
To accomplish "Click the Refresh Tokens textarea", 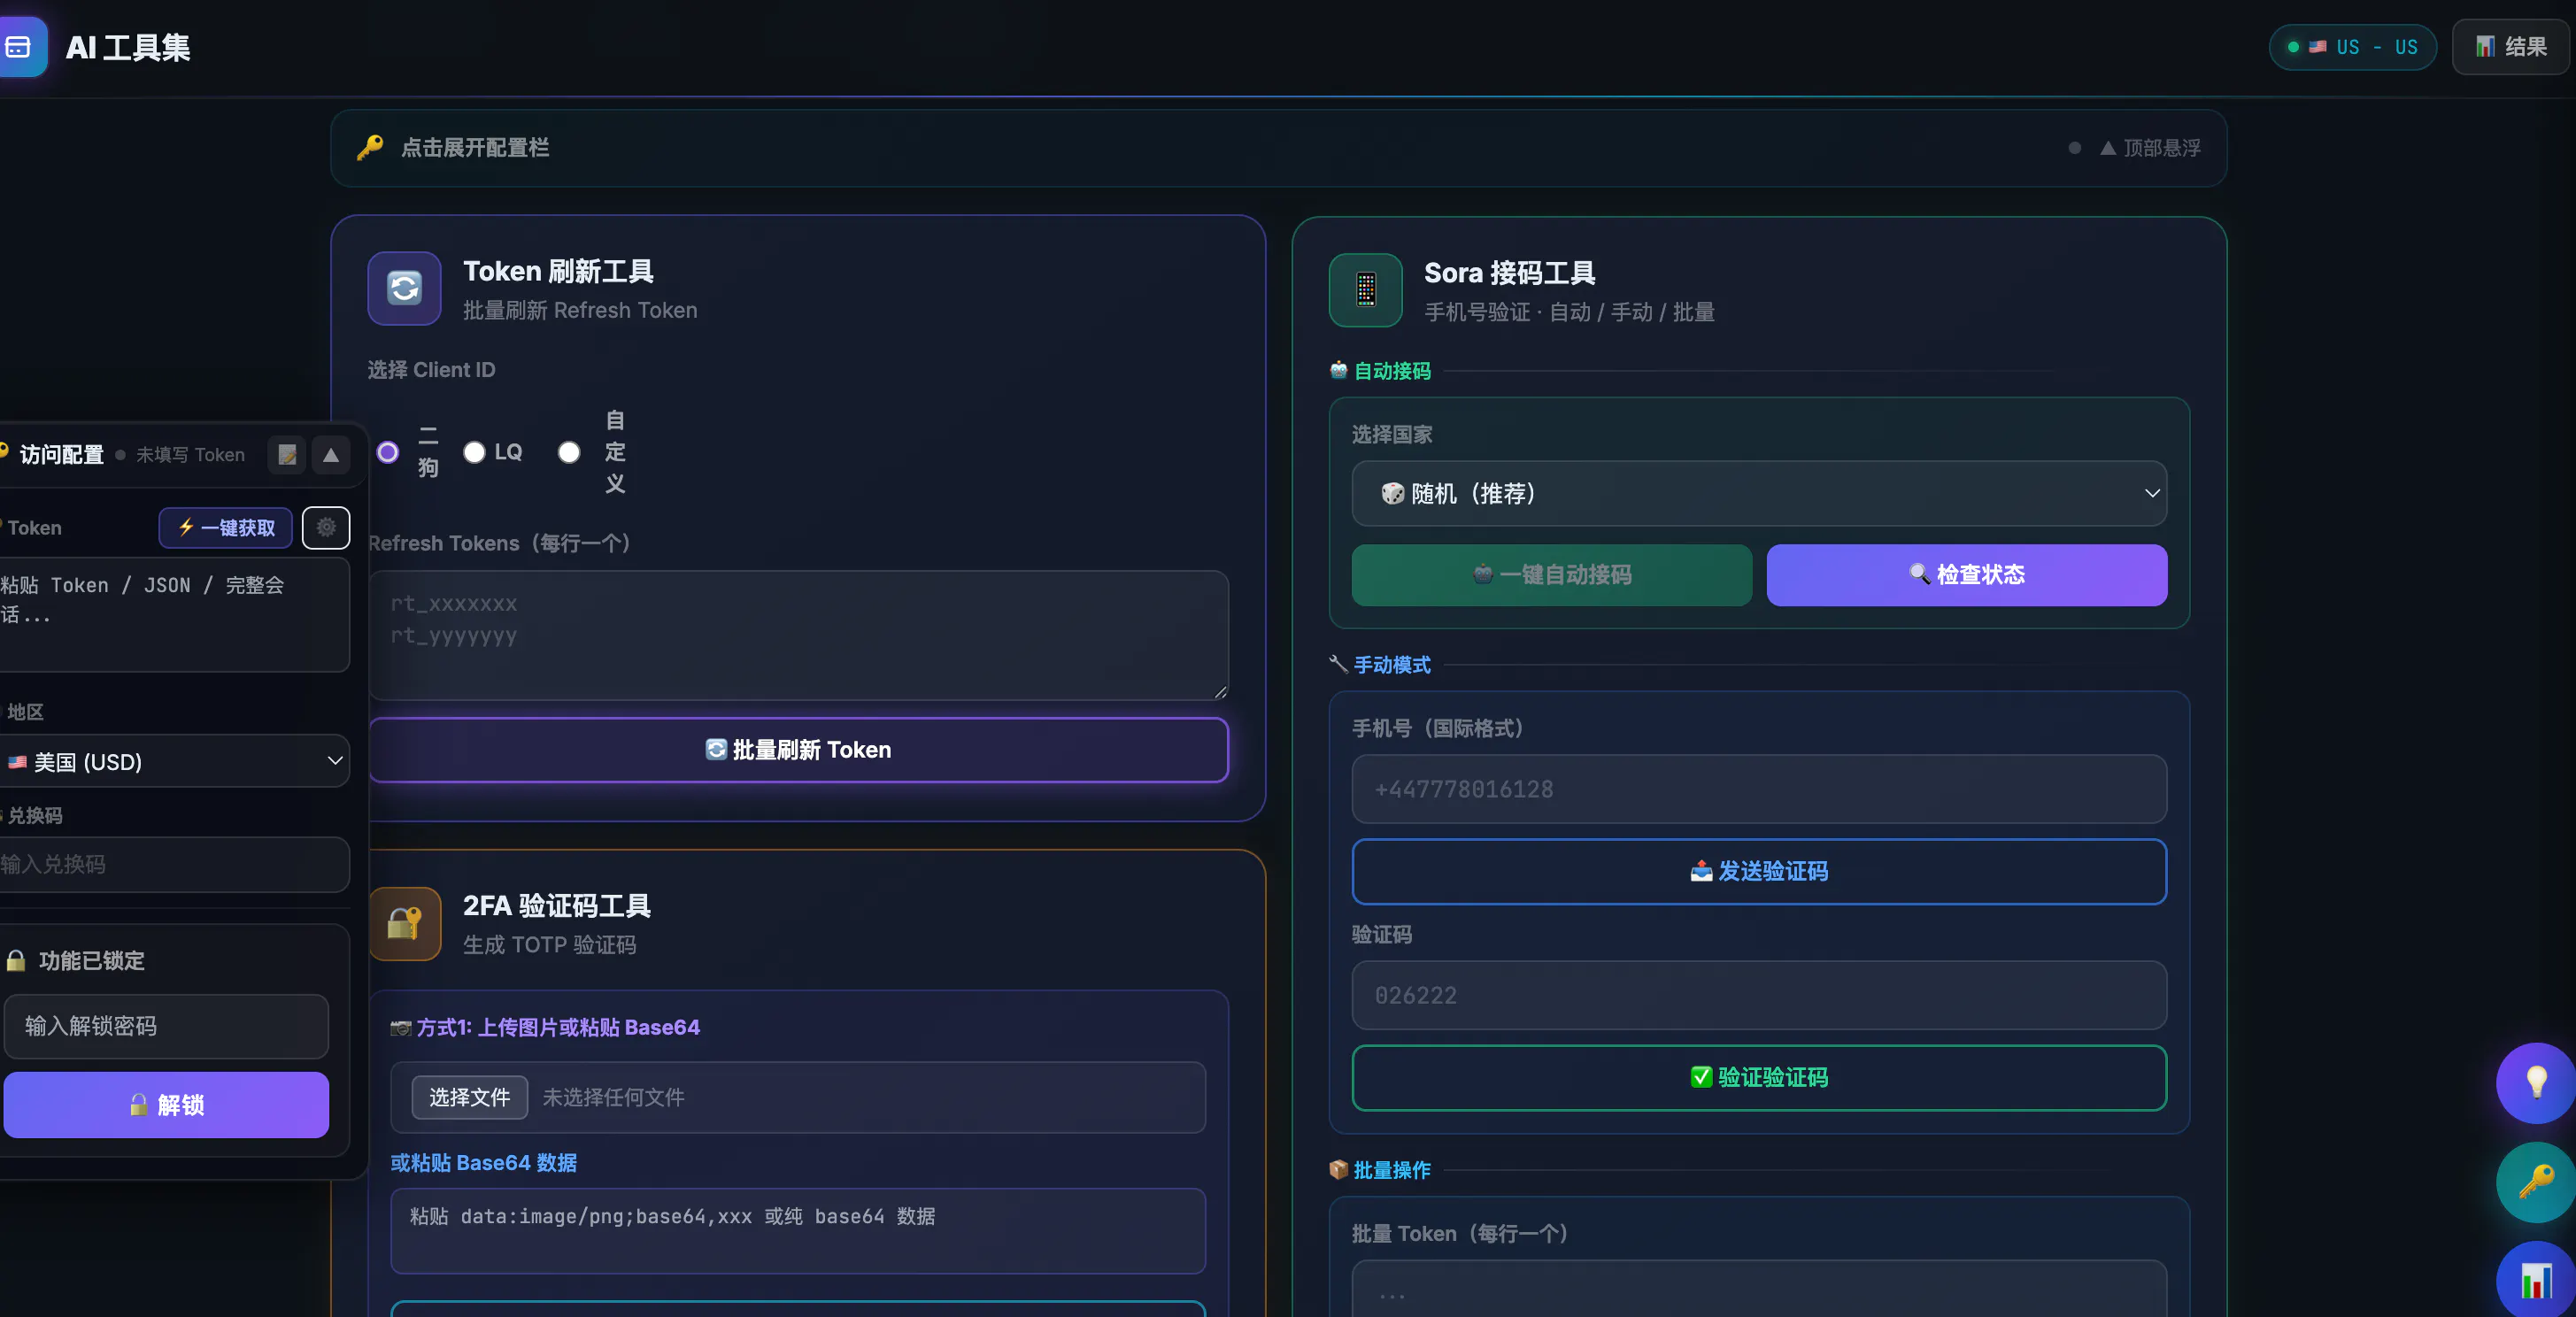I will coord(798,635).
